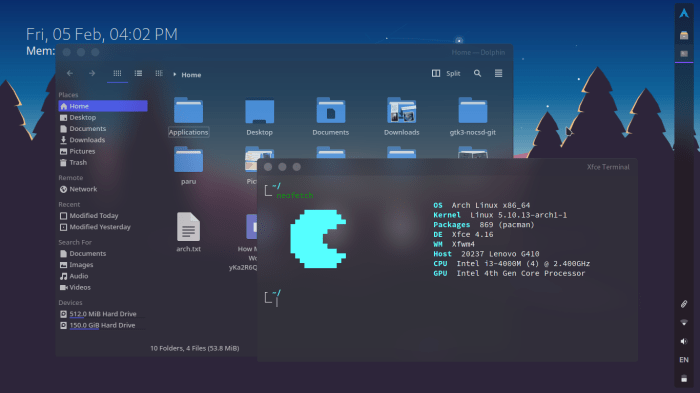
Task: Open the Wi-Fi network tray icon
Action: (684, 322)
